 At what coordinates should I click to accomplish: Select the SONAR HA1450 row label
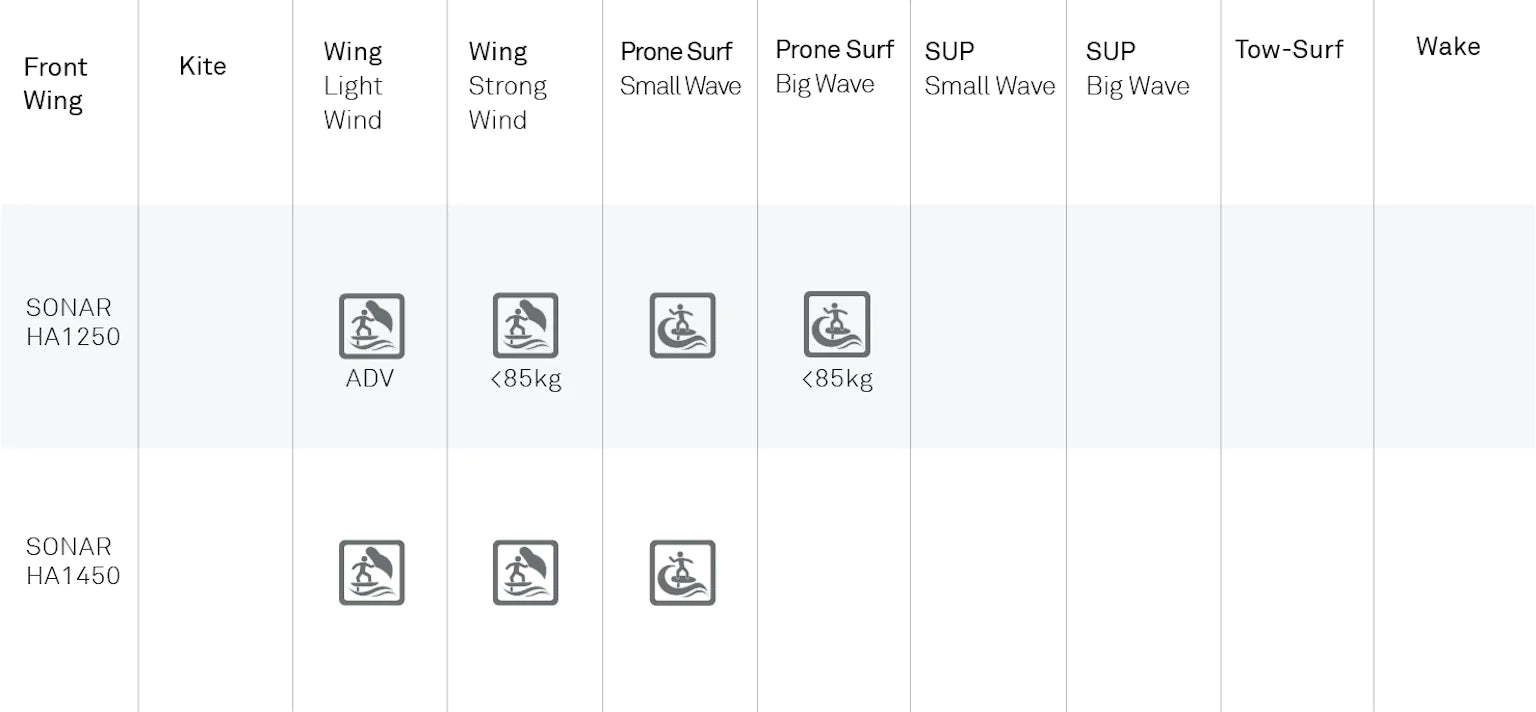(72, 561)
